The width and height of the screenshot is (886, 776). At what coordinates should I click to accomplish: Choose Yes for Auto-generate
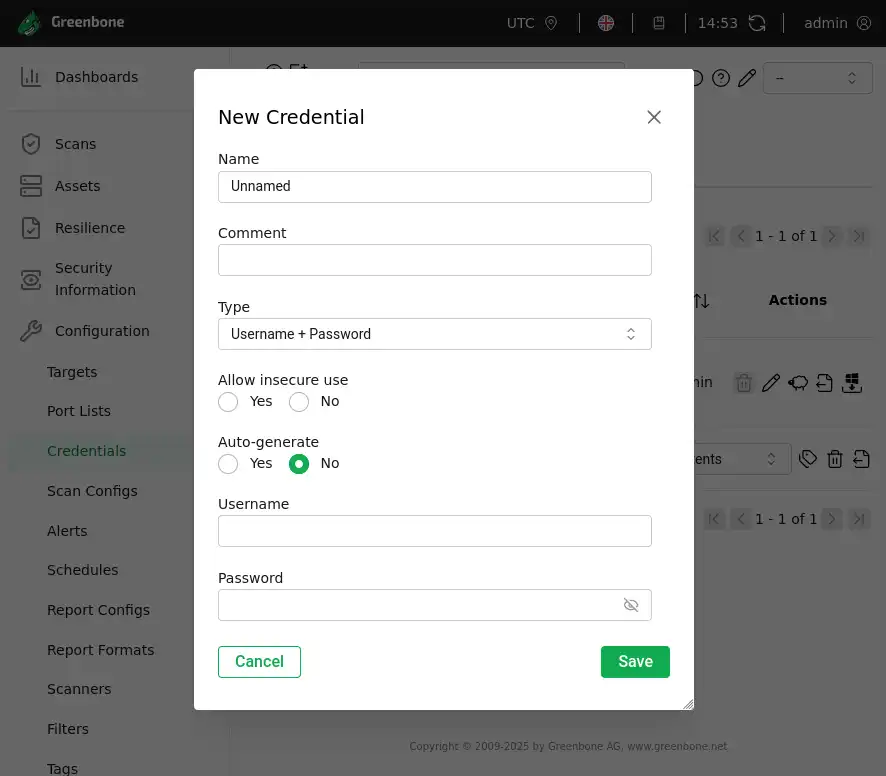(229, 464)
